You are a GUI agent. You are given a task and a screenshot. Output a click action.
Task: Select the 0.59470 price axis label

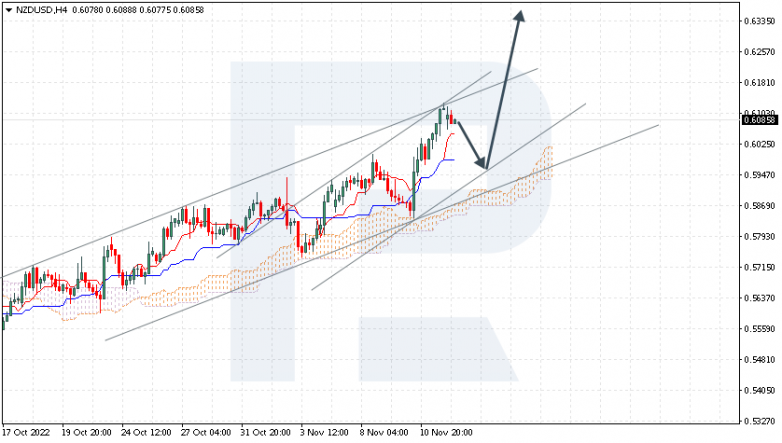[x=760, y=175]
